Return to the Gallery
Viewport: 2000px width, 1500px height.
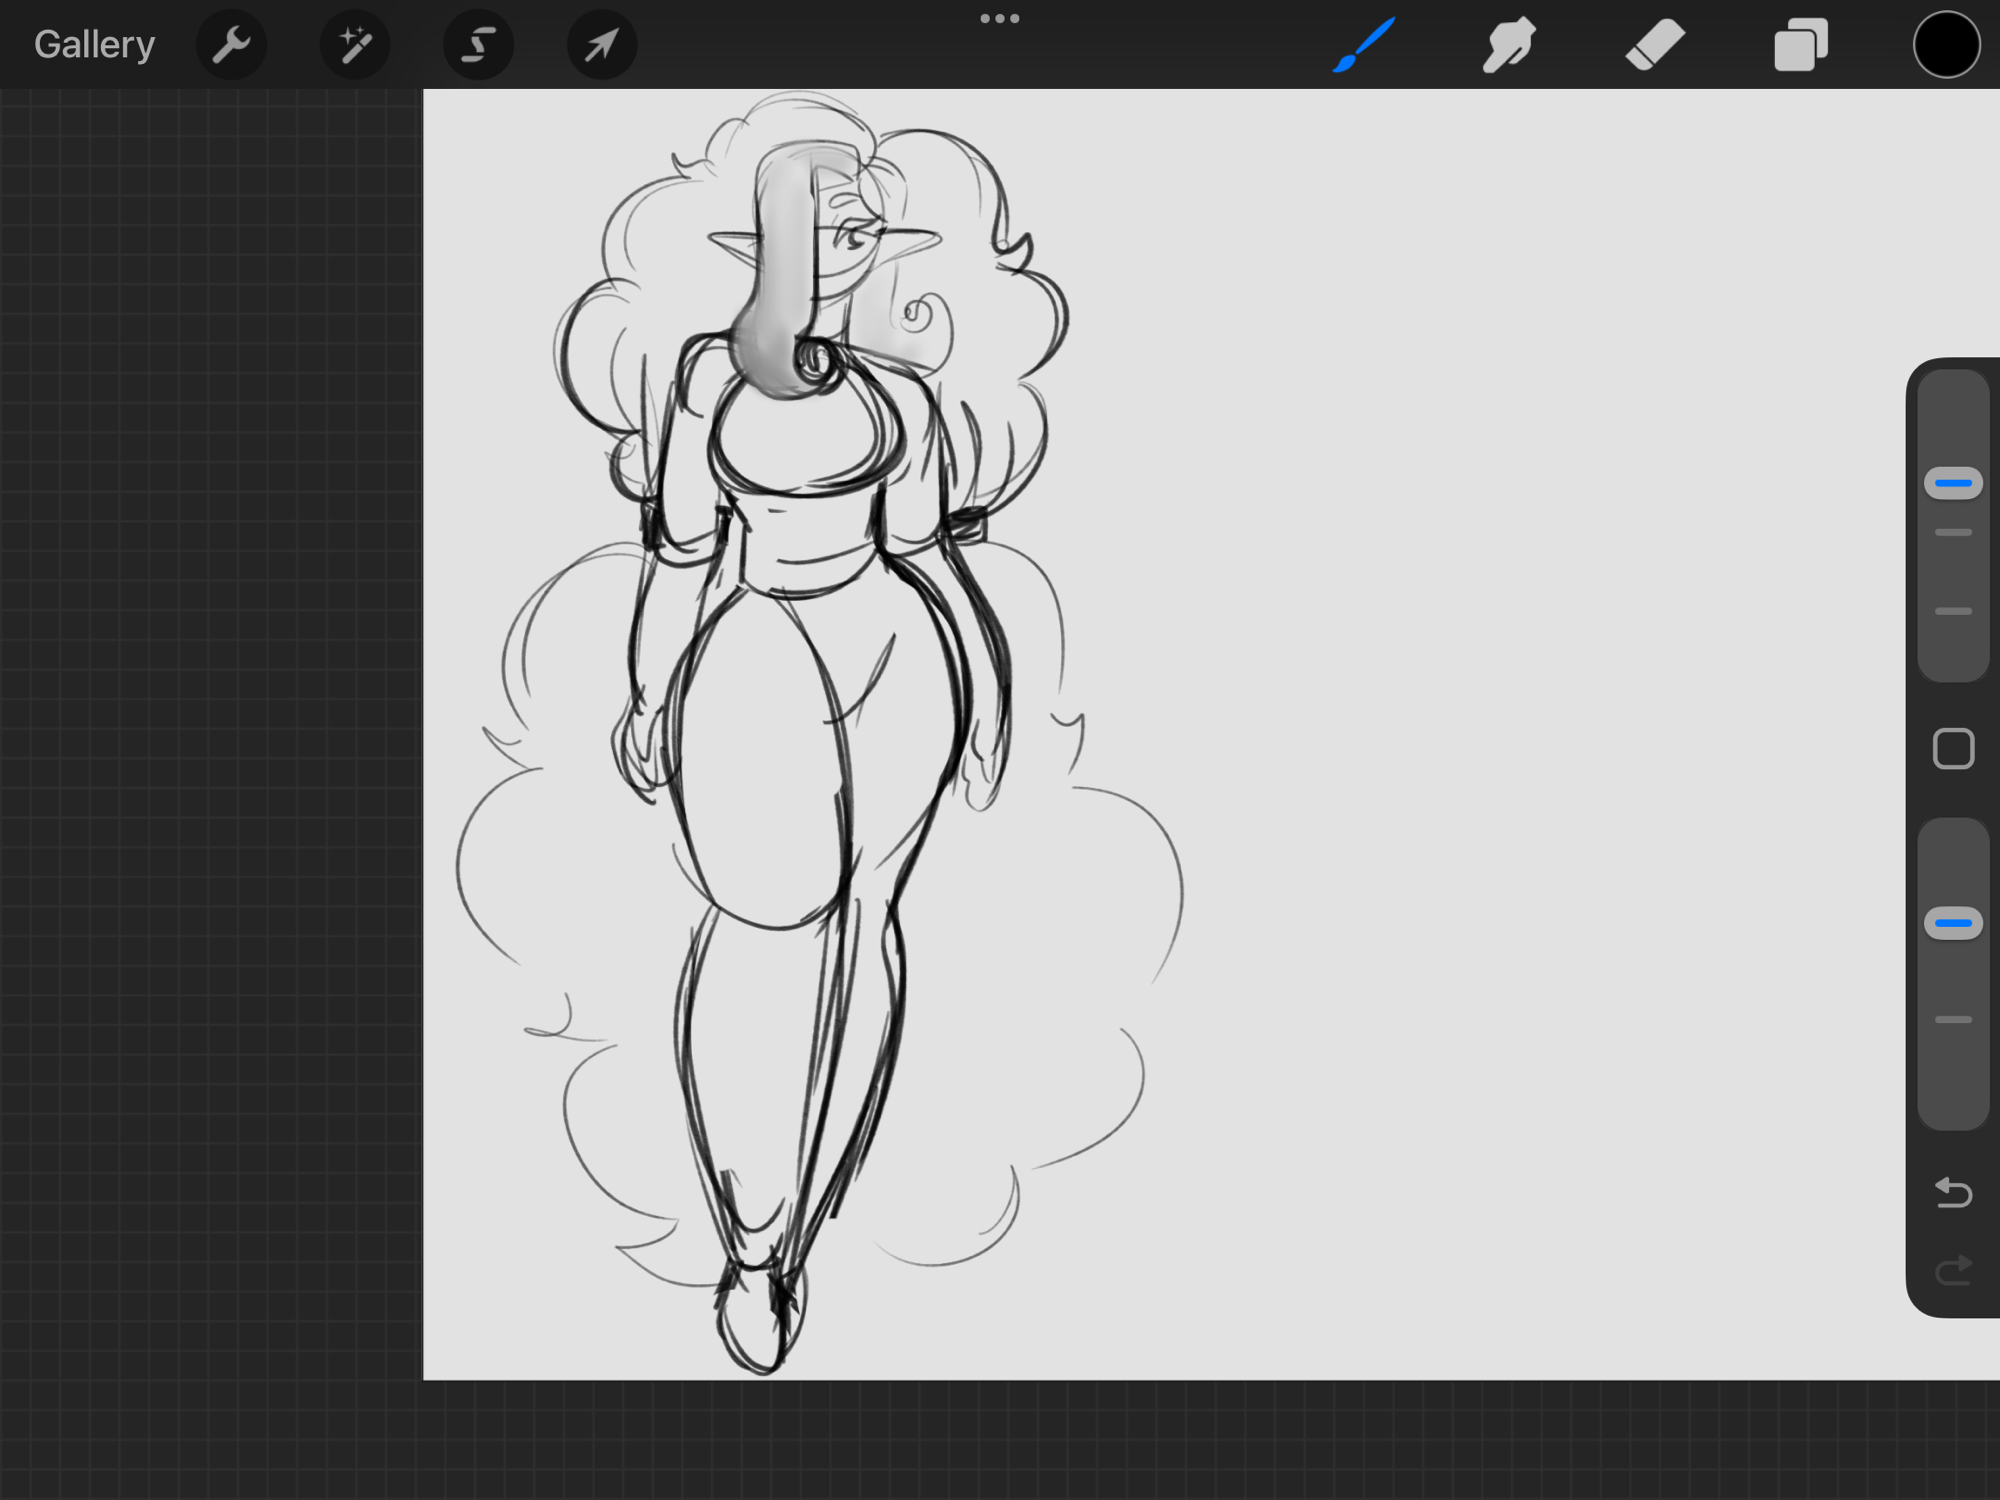coord(94,45)
